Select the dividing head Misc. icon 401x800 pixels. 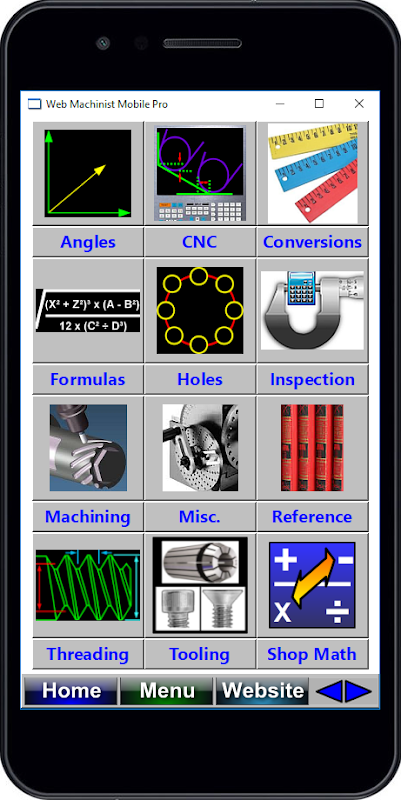(200, 447)
